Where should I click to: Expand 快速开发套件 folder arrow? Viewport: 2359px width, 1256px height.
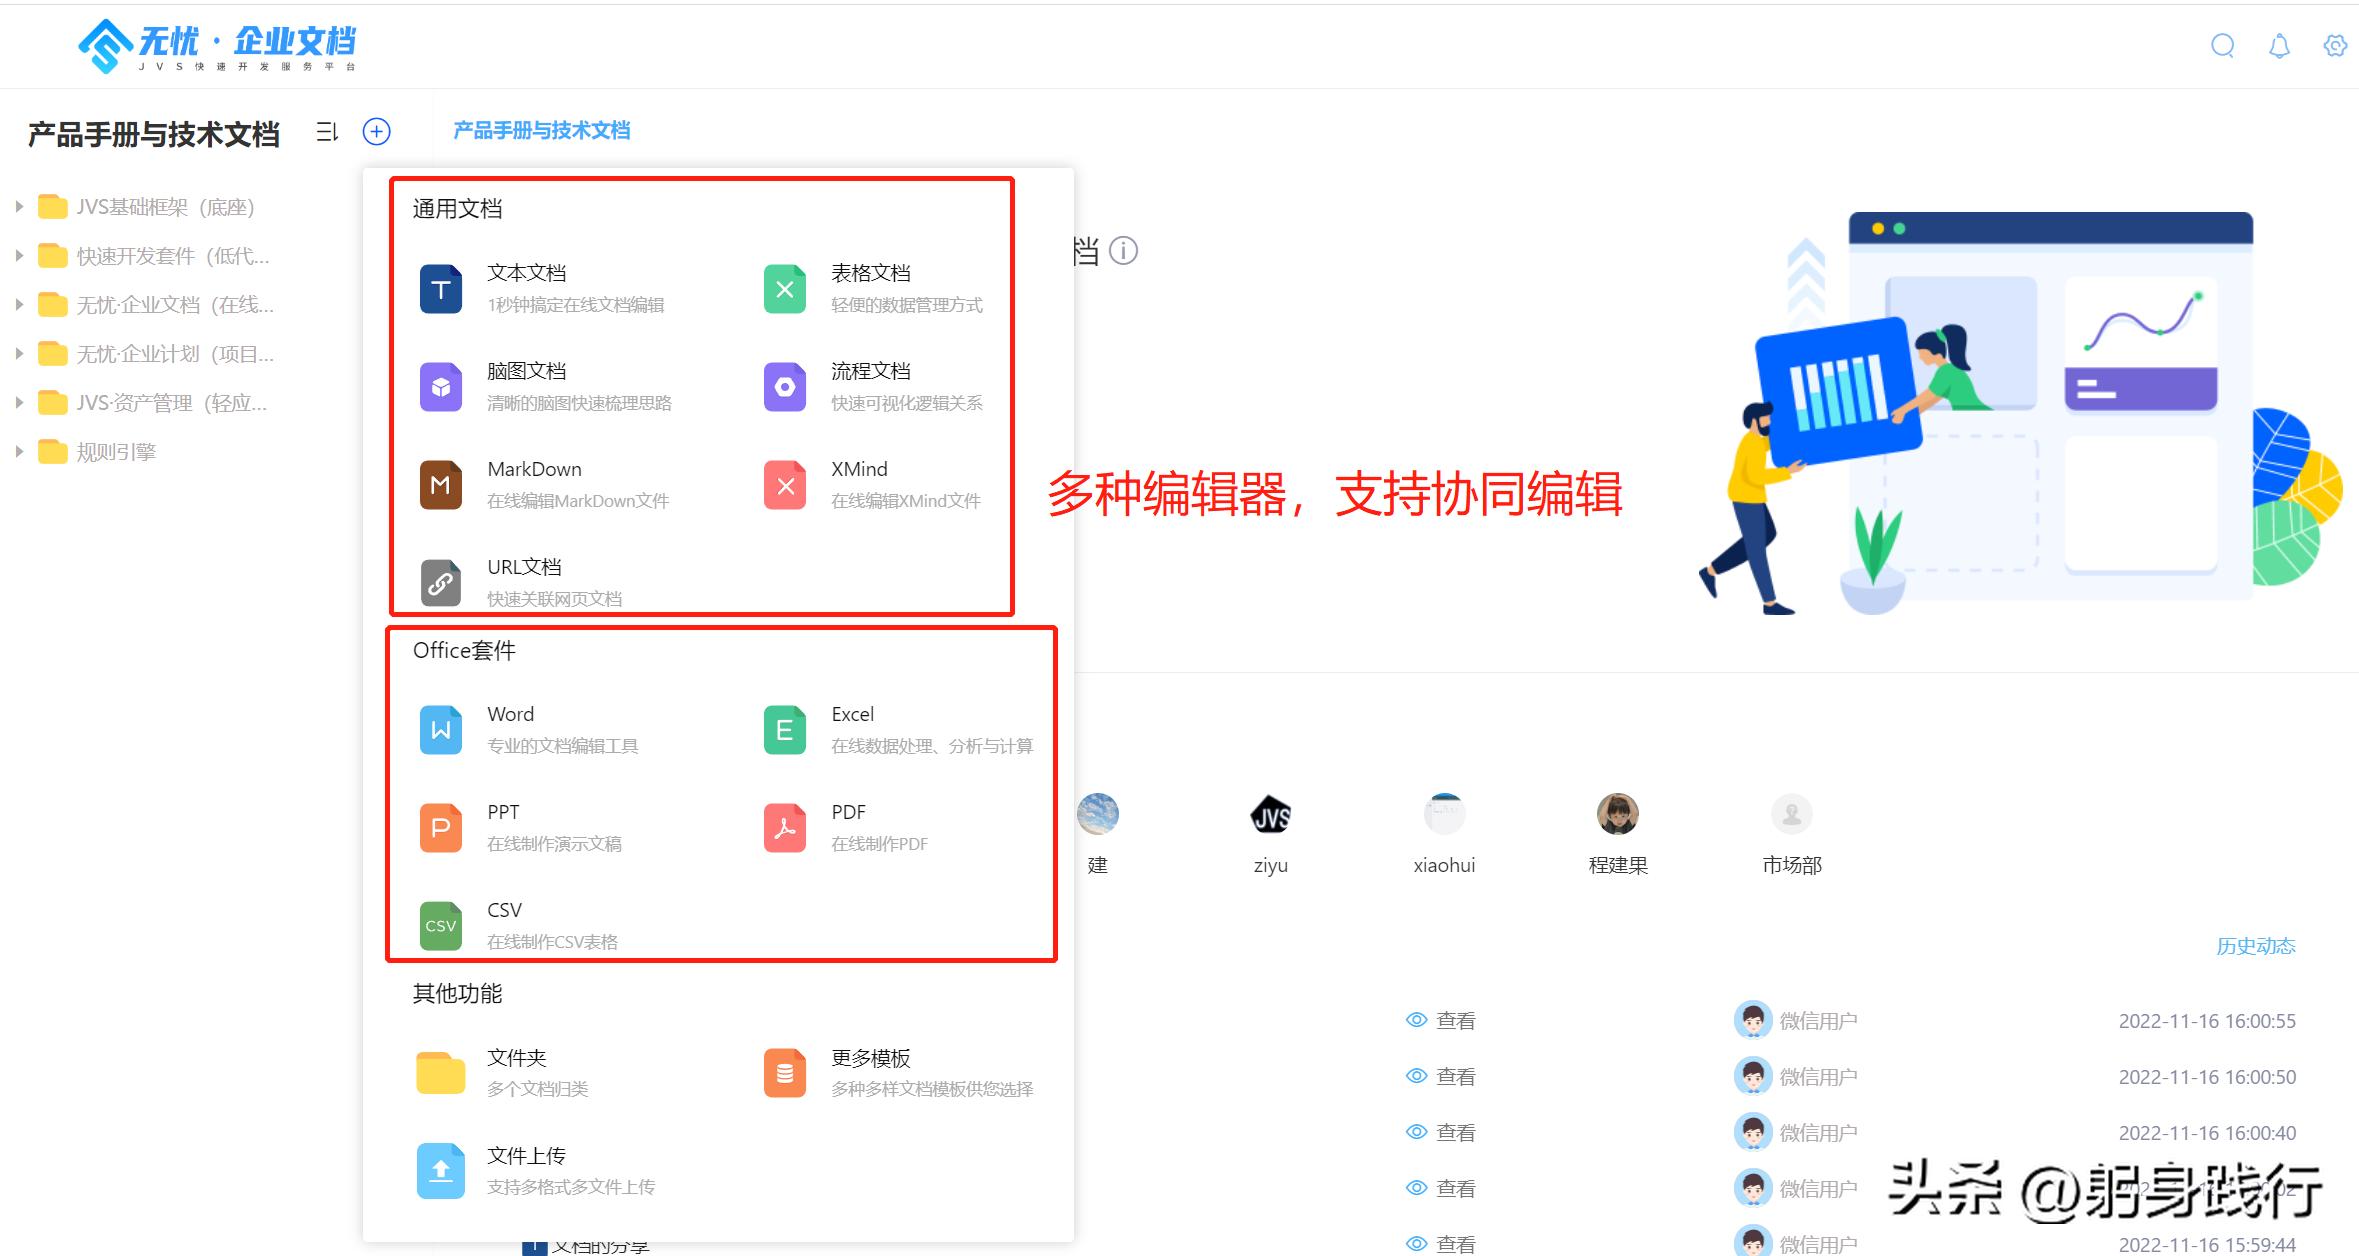(18, 256)
